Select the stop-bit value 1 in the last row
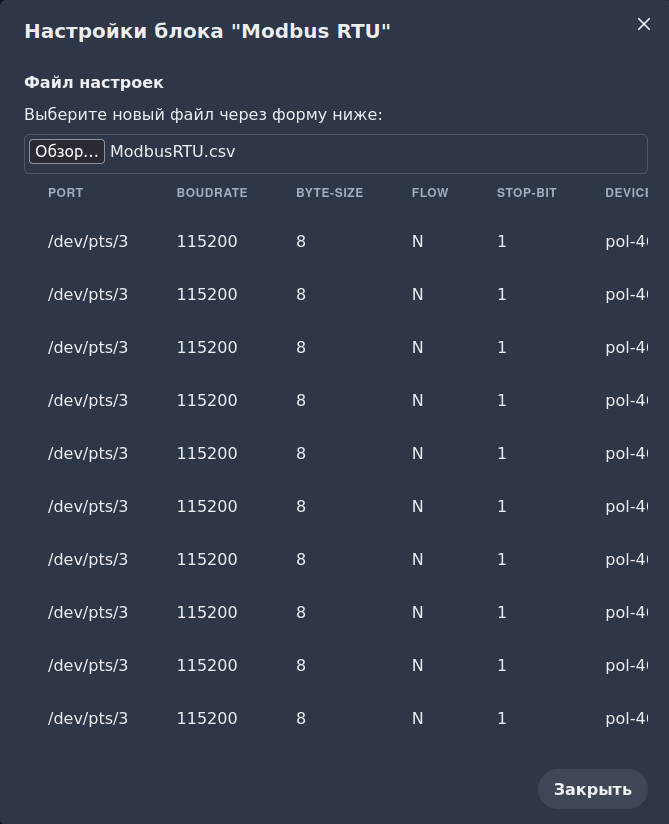The image size is (669, 824). [502, 719]
